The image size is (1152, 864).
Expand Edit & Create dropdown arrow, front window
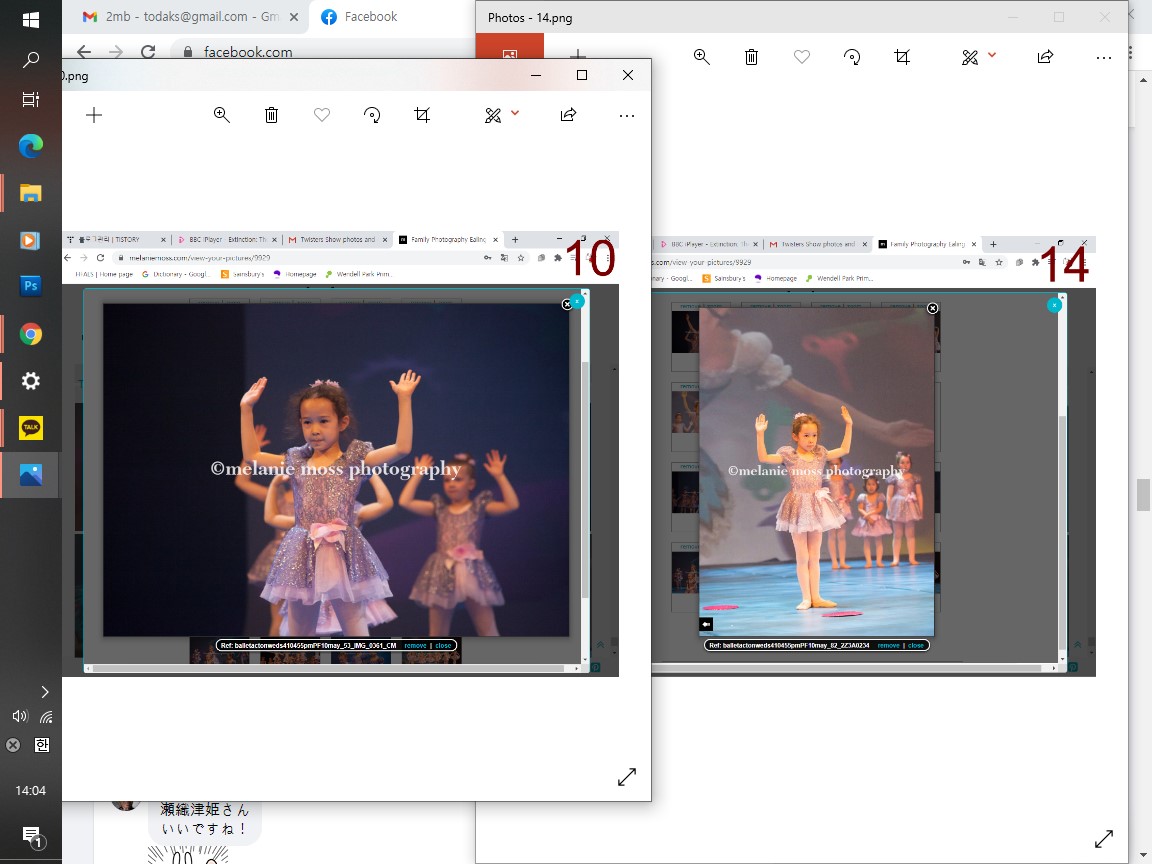point(515,113)
